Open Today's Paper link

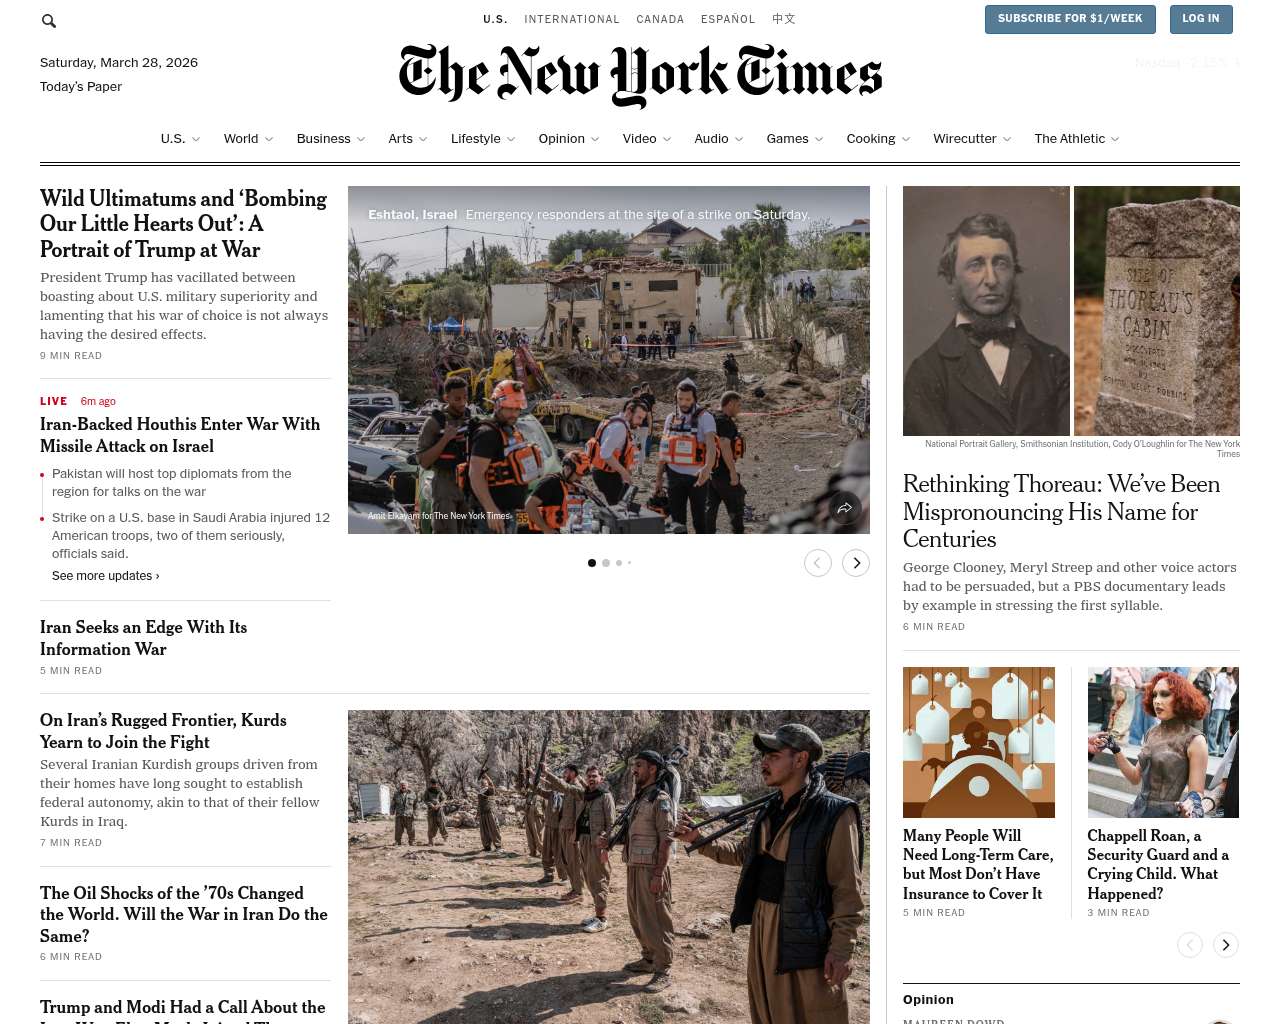(81, 87)
